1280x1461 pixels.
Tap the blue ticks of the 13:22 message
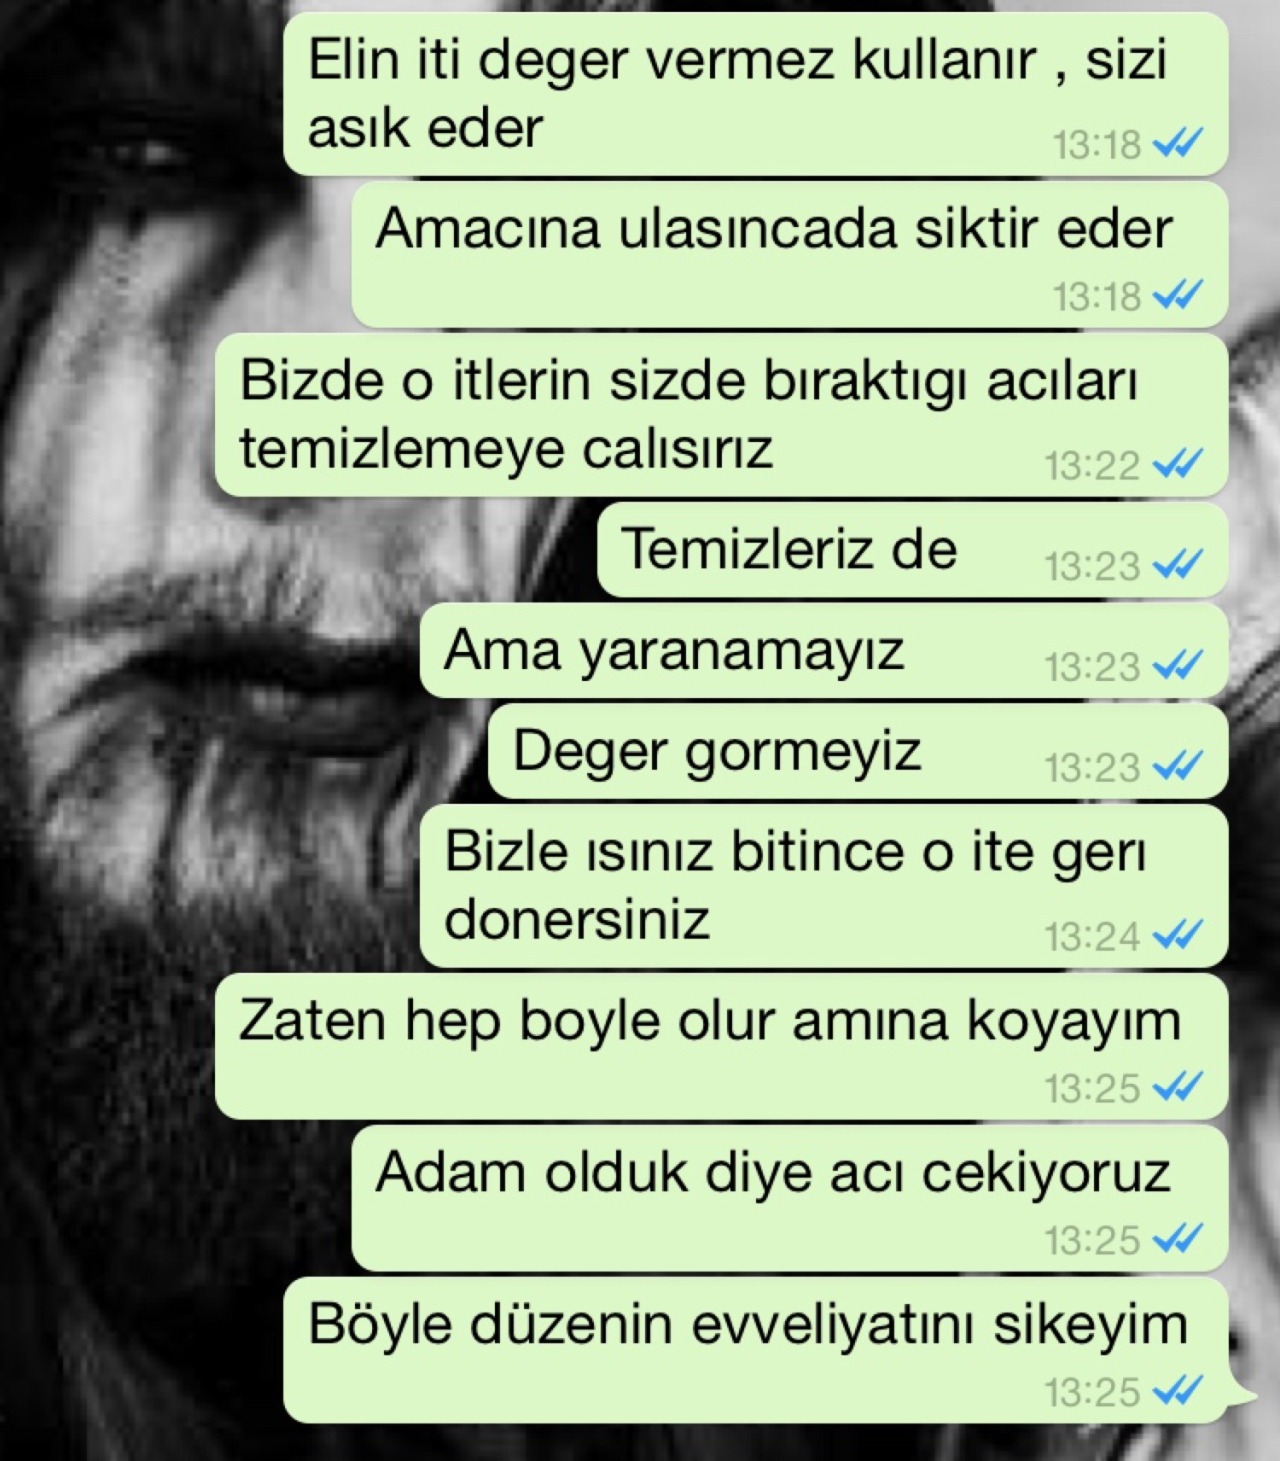pyautogui.click(x=1177, y=465)
